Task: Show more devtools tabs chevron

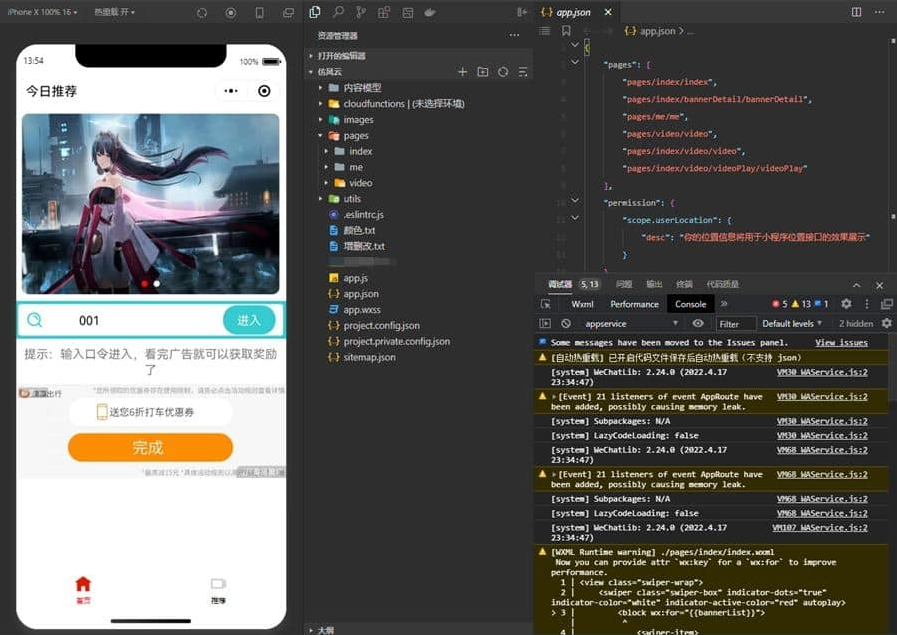Action: 724,304
